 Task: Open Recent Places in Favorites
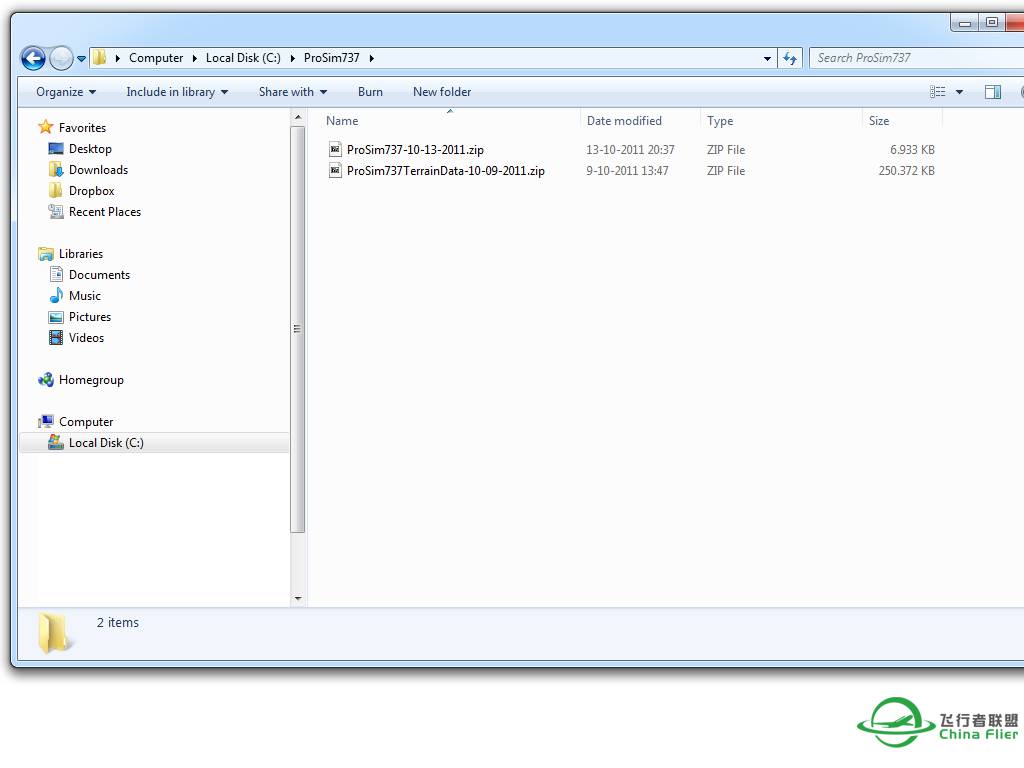104,212
